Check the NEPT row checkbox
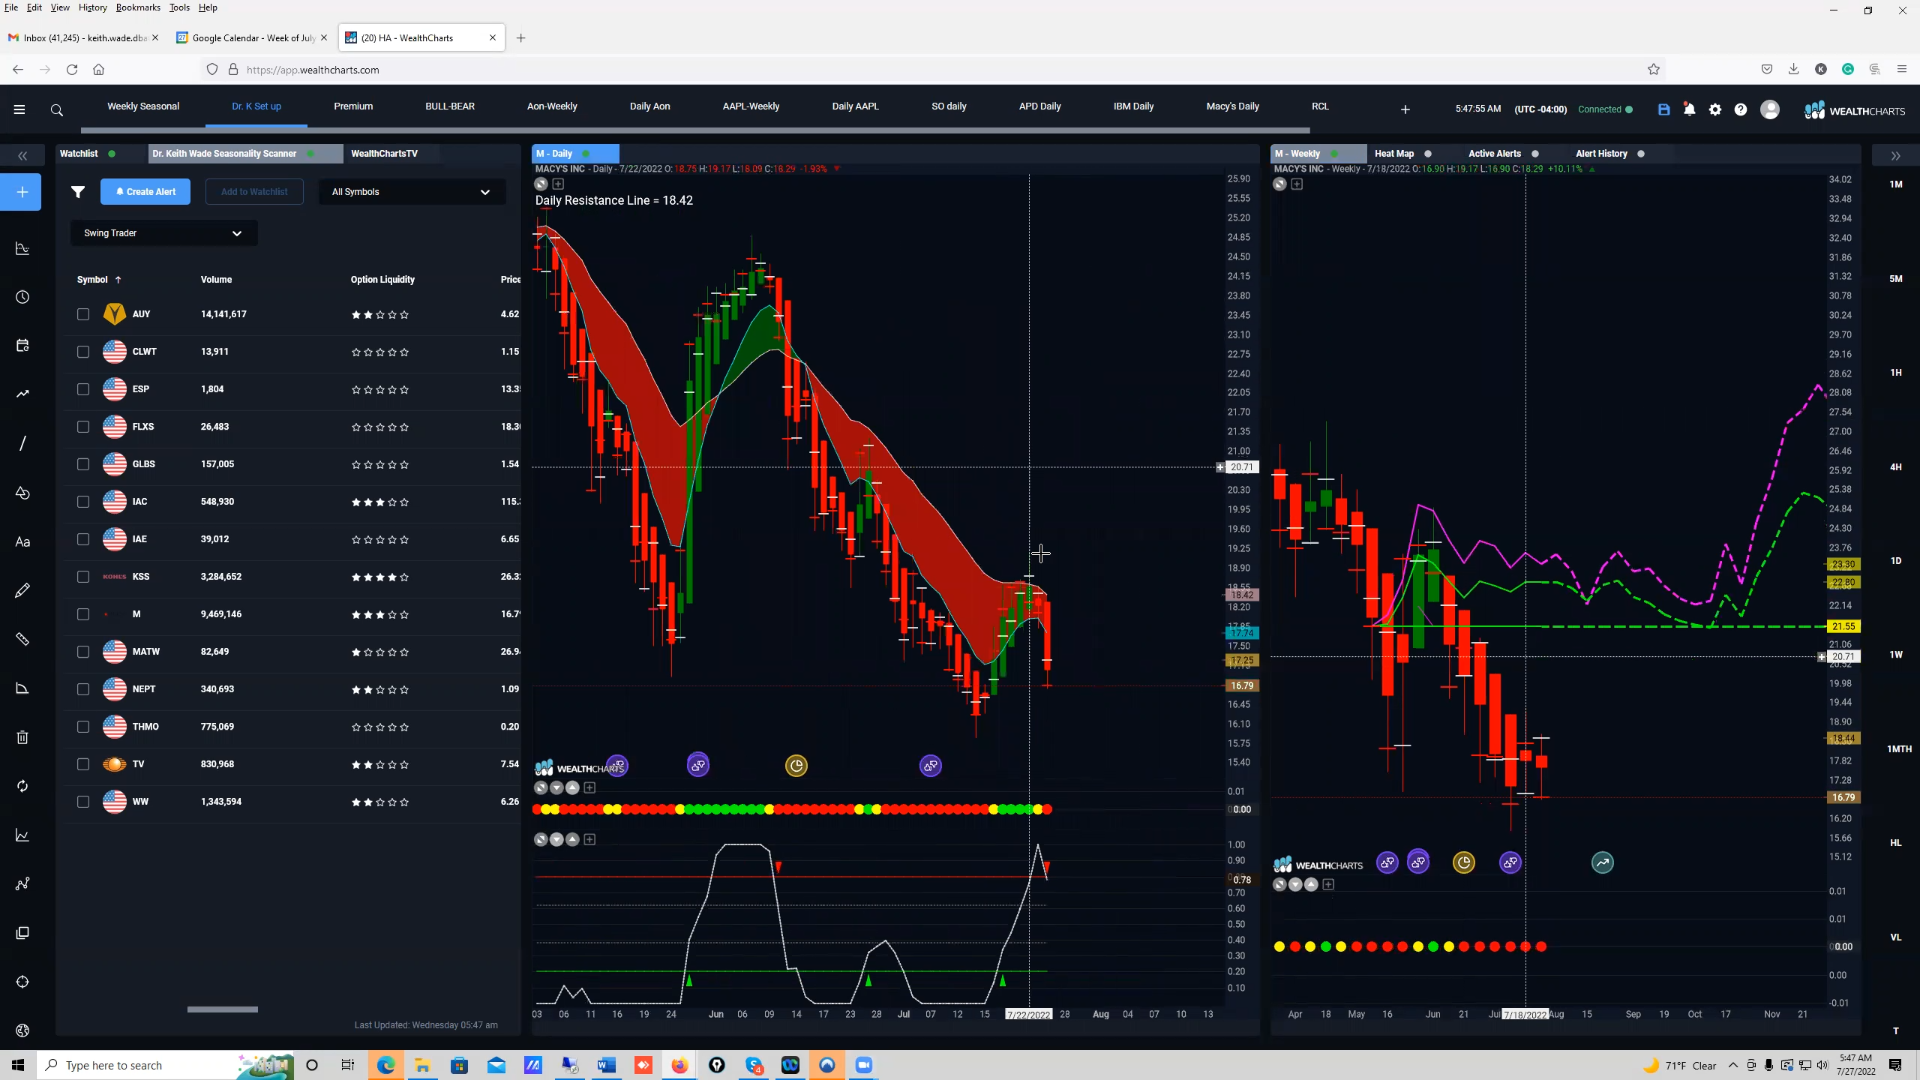Image resolution: width=1920 pixels, height=1080 pixels. 83,689
